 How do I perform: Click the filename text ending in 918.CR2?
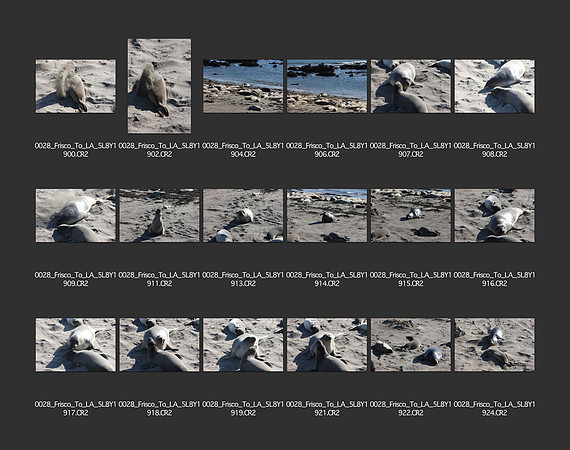coord(159,409)
